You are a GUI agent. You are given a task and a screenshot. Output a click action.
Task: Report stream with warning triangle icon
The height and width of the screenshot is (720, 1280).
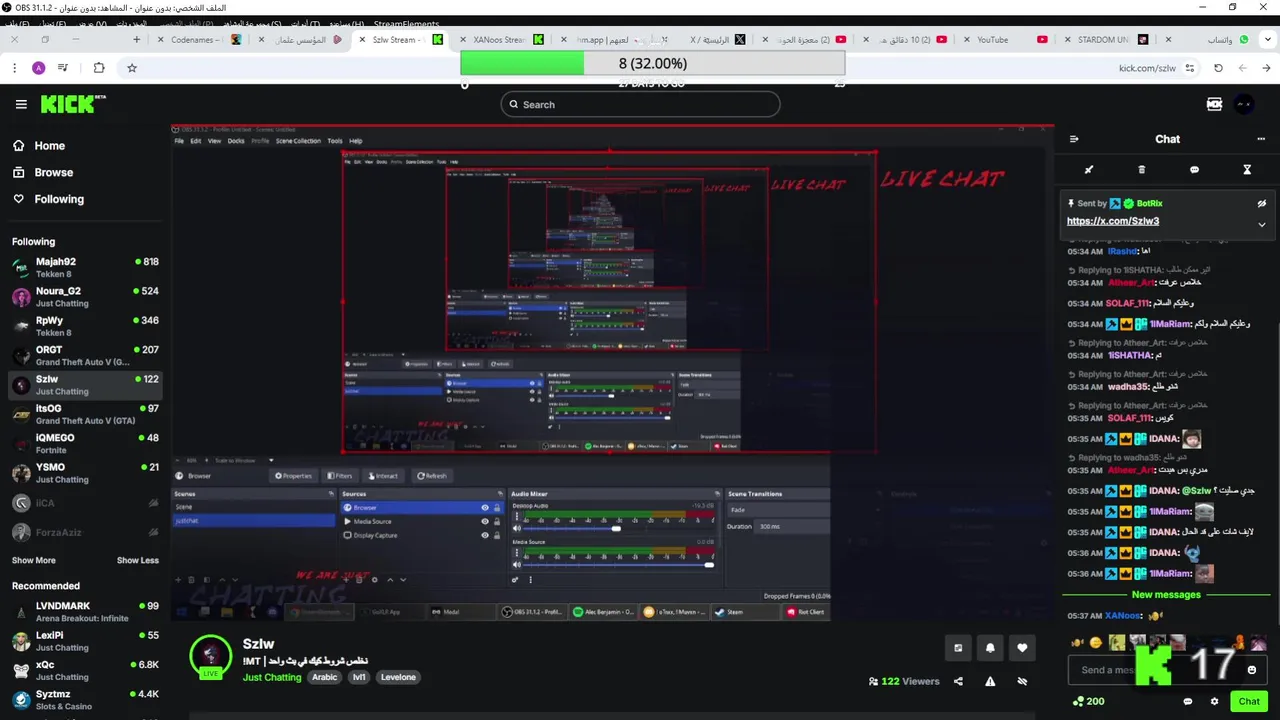[990, 681]
